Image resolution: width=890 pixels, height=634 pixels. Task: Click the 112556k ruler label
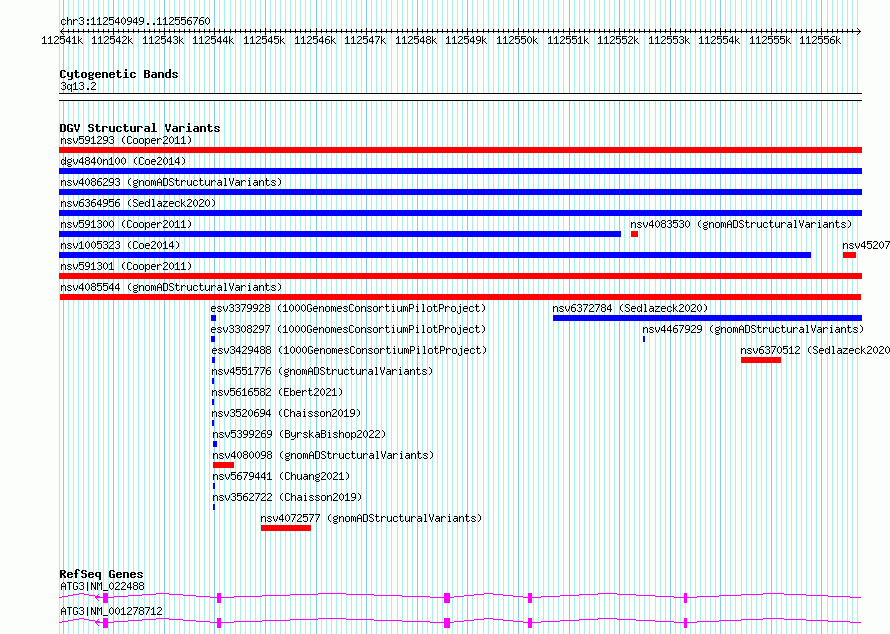coord(820,41)
